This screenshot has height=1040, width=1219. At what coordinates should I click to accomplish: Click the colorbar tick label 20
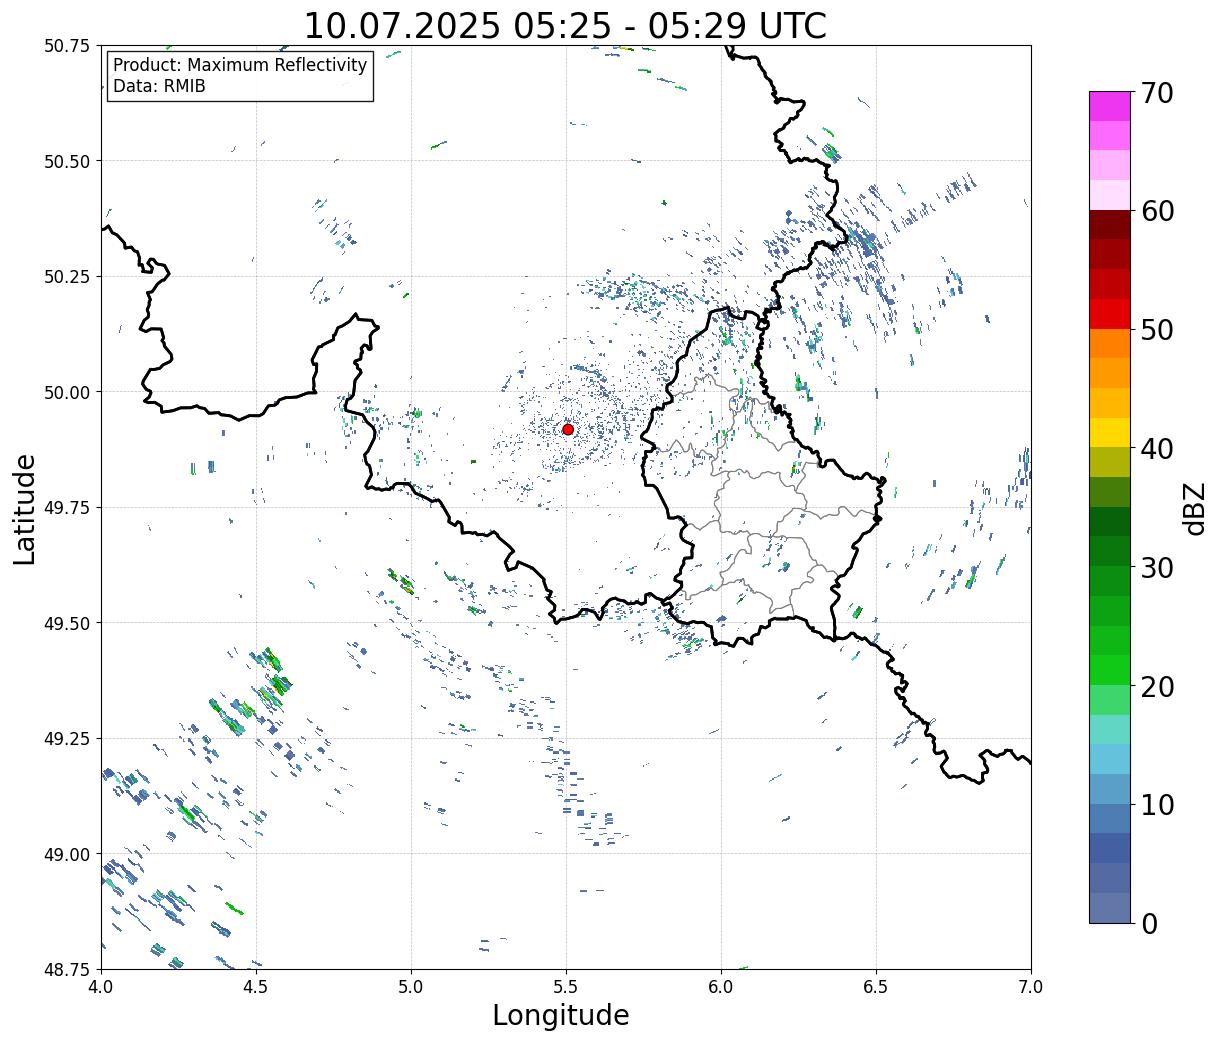coord(1156,687)
